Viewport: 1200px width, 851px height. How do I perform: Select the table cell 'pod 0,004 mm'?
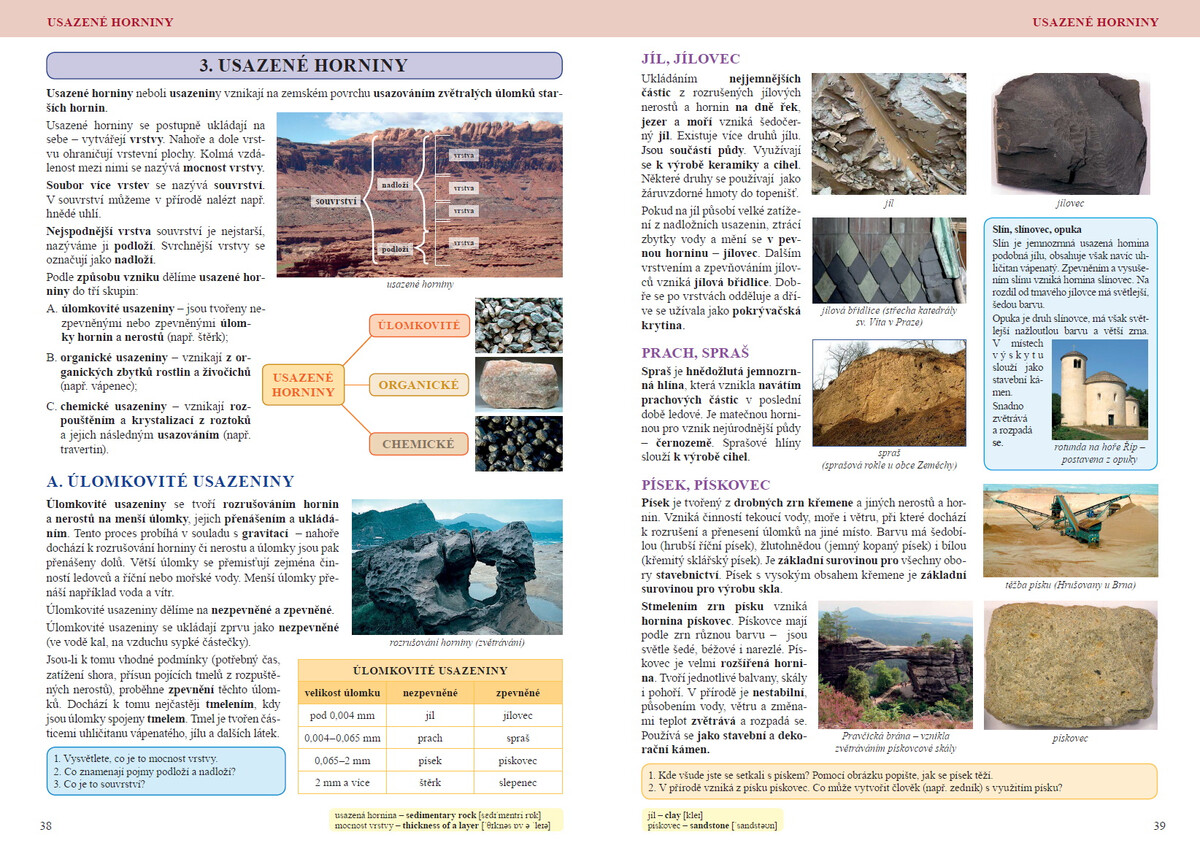pyautogui.click(x=341, y=716)
